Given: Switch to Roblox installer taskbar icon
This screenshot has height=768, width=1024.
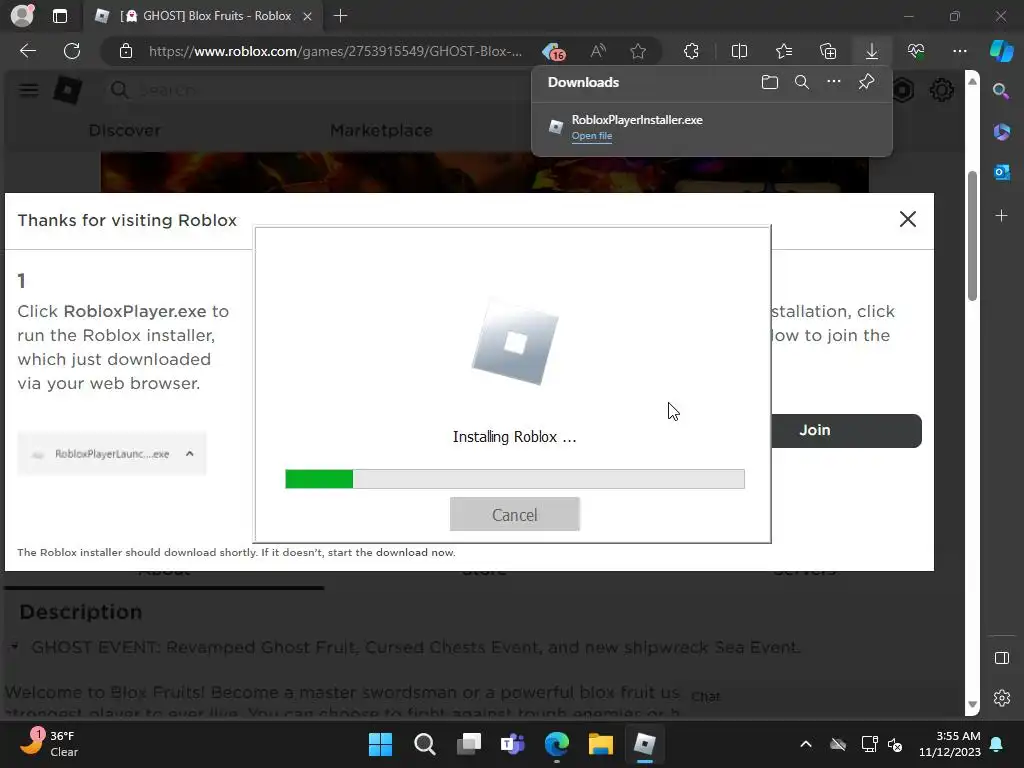Looking at the screenshot, I should click(645, 744).
